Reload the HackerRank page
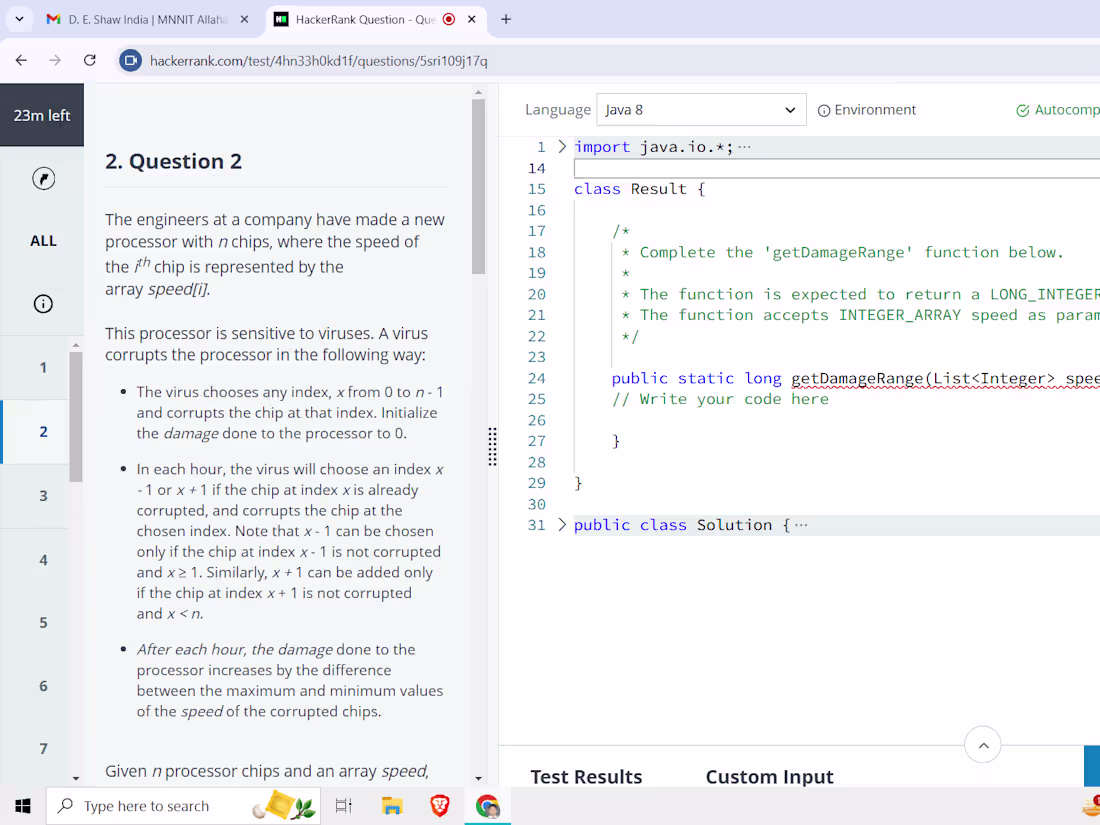The height and width of the screenshot is (825, 1100). (90, 60)
